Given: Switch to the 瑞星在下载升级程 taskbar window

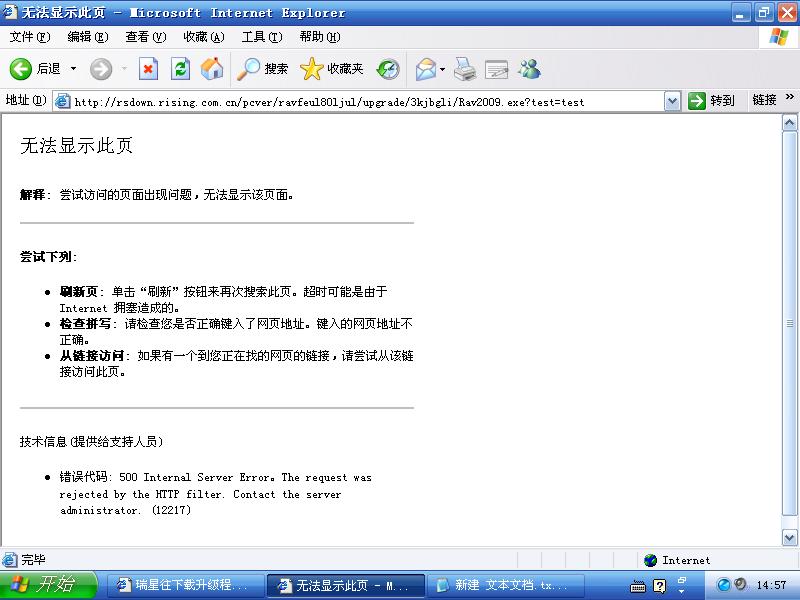Looking at the screenshot, I should pos(185,585).
